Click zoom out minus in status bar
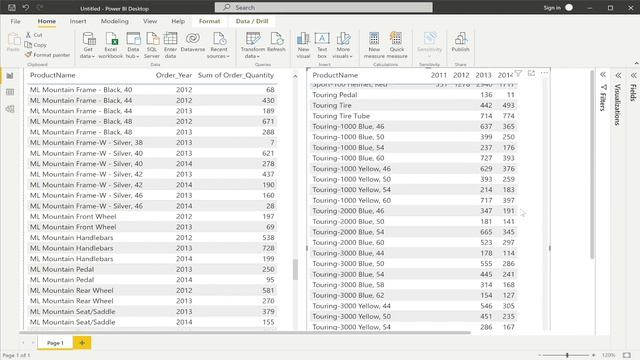 (x=540, y=355)
